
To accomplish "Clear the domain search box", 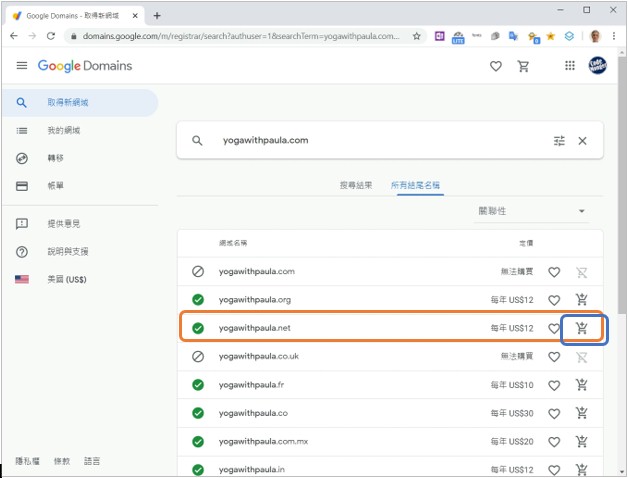I will point(582,141).
